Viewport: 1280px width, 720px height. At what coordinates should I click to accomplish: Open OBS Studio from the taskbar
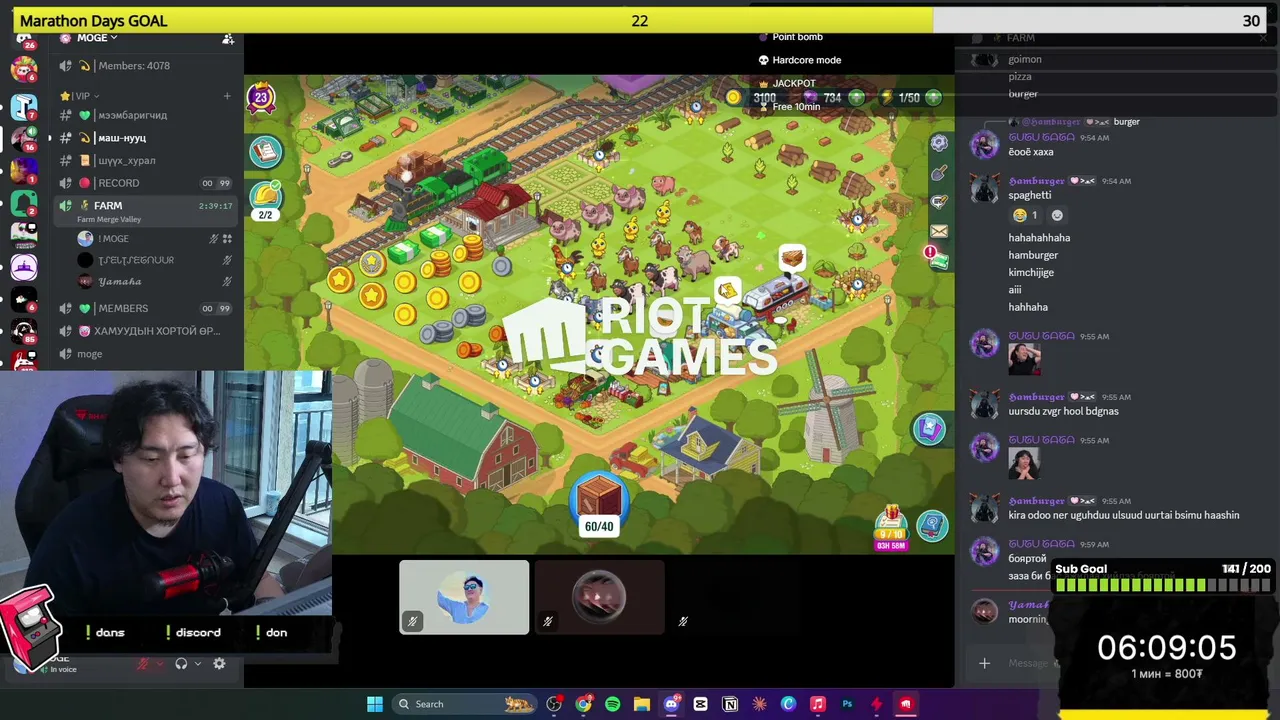pyautogui.click(x=554, y=704)
